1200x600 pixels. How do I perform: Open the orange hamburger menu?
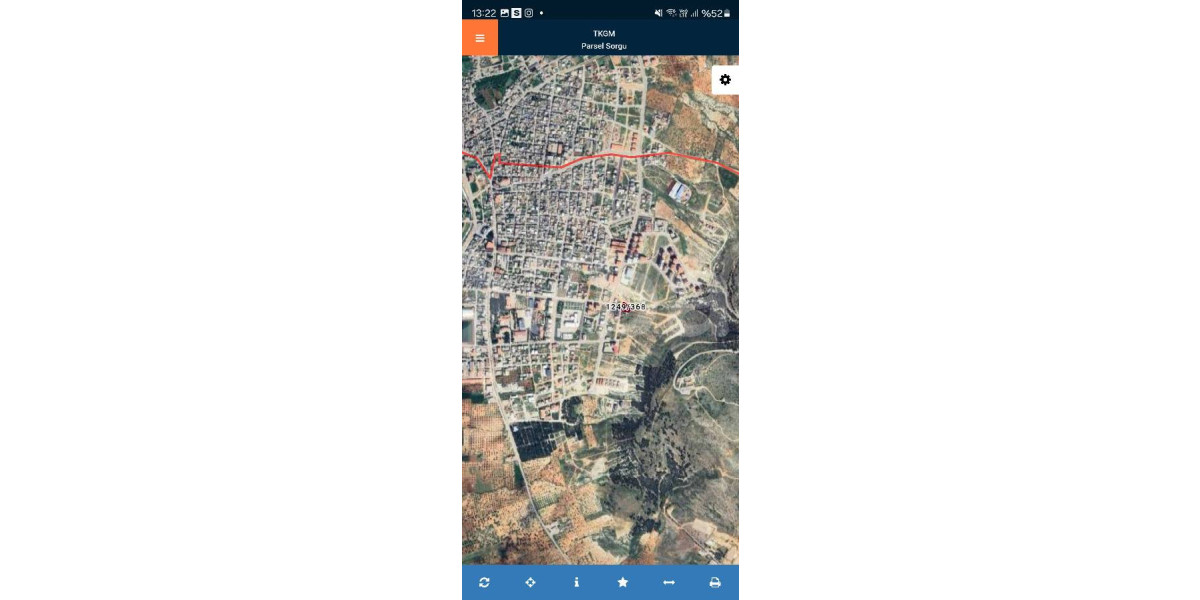pyautogui.click(x=480, y=38)
